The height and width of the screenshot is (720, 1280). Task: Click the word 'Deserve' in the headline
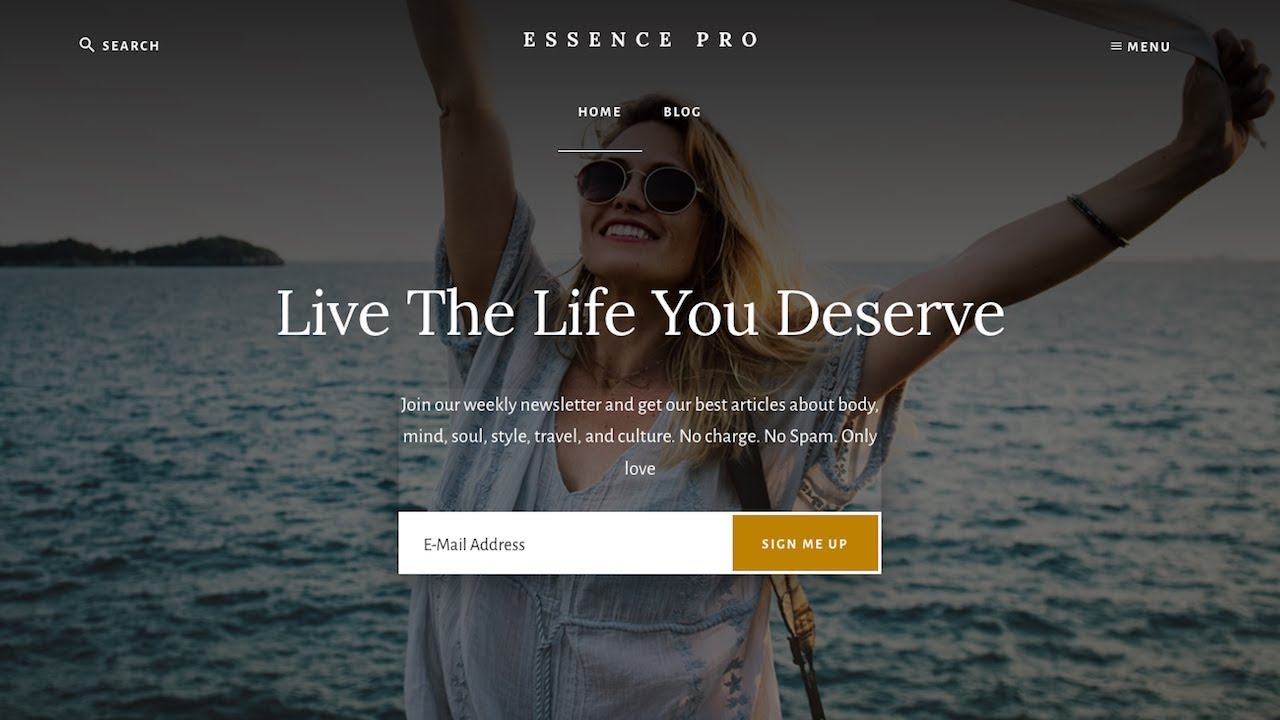click(890, 313)
